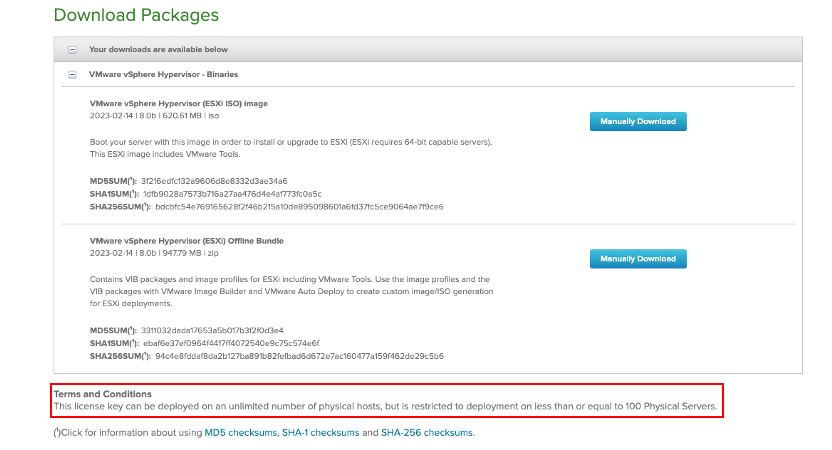
Task: Click the Offline Bundle details line showing 947.79 MB
Action: tap(154, 253)
